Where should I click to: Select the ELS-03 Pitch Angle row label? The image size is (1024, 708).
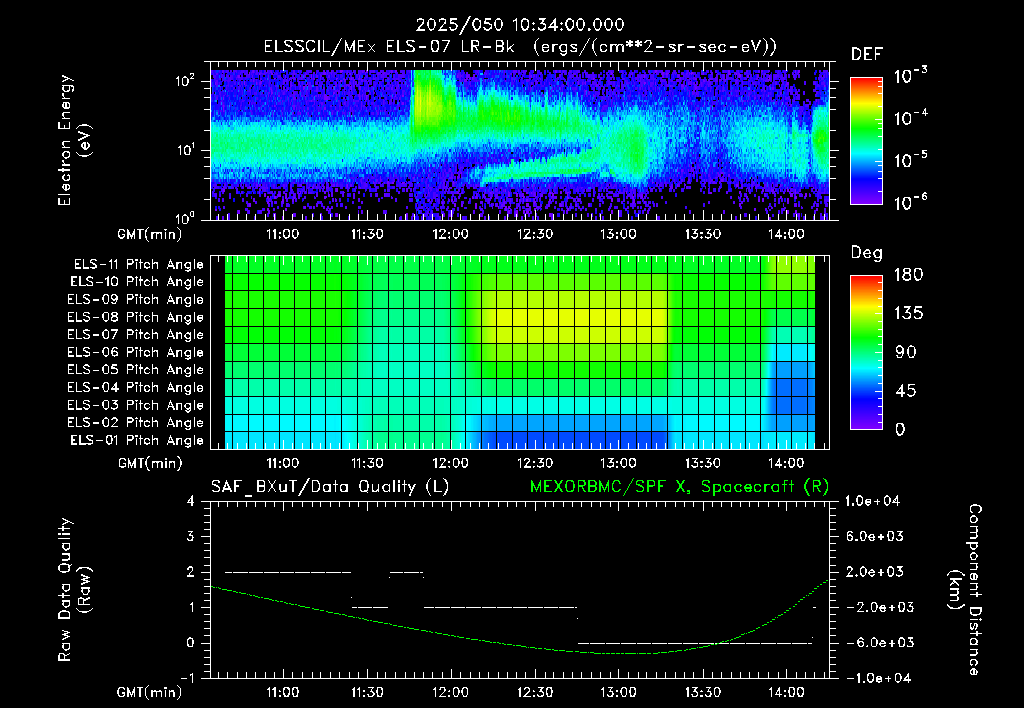point(135,405)
